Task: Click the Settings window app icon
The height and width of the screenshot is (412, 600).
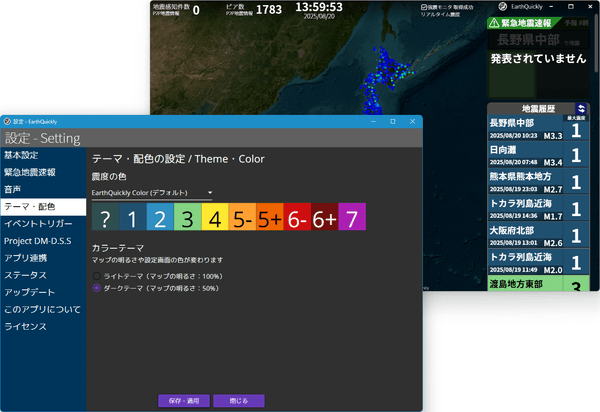Action: 7,122
